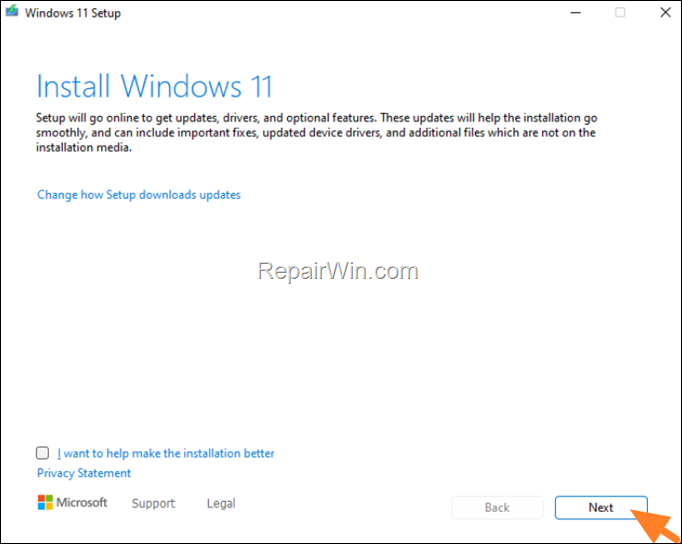Click the Windows 11 Setup title icon
Viewport: 682px width, 544px height.
click(12, 11)
